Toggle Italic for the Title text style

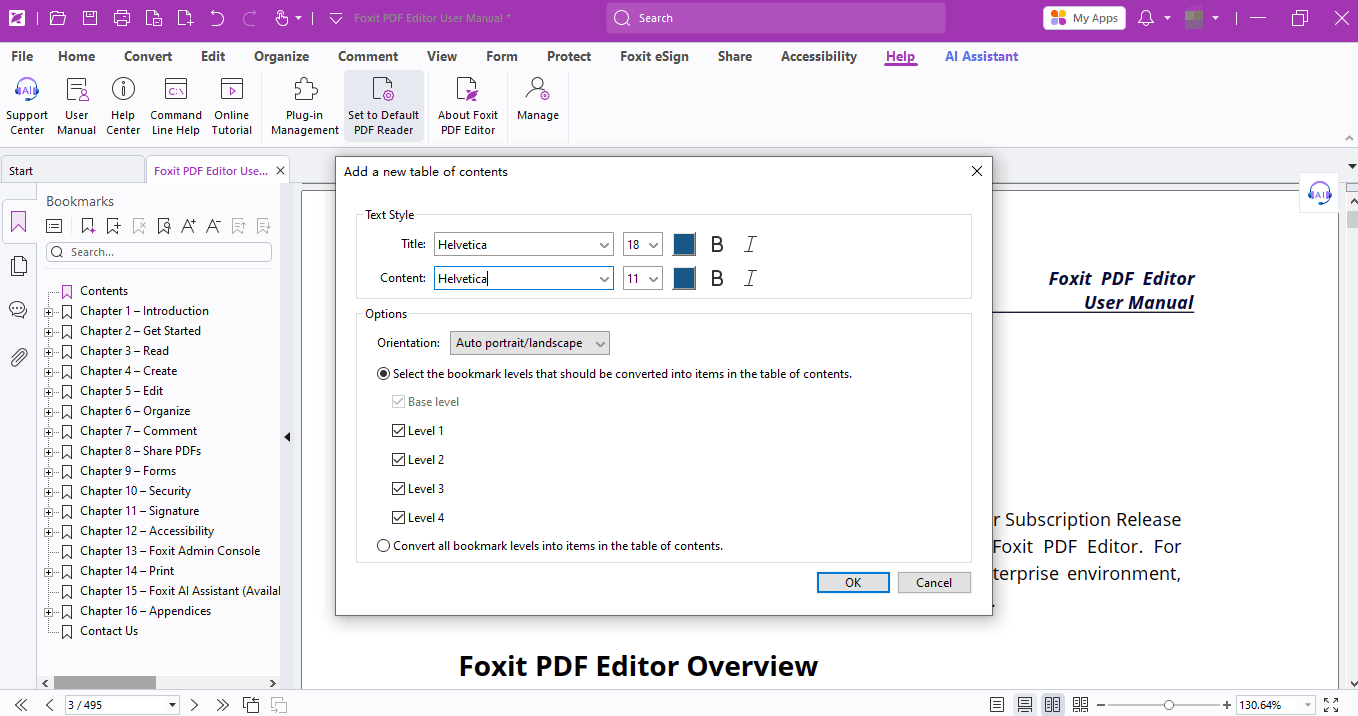(x=750, y=244)
